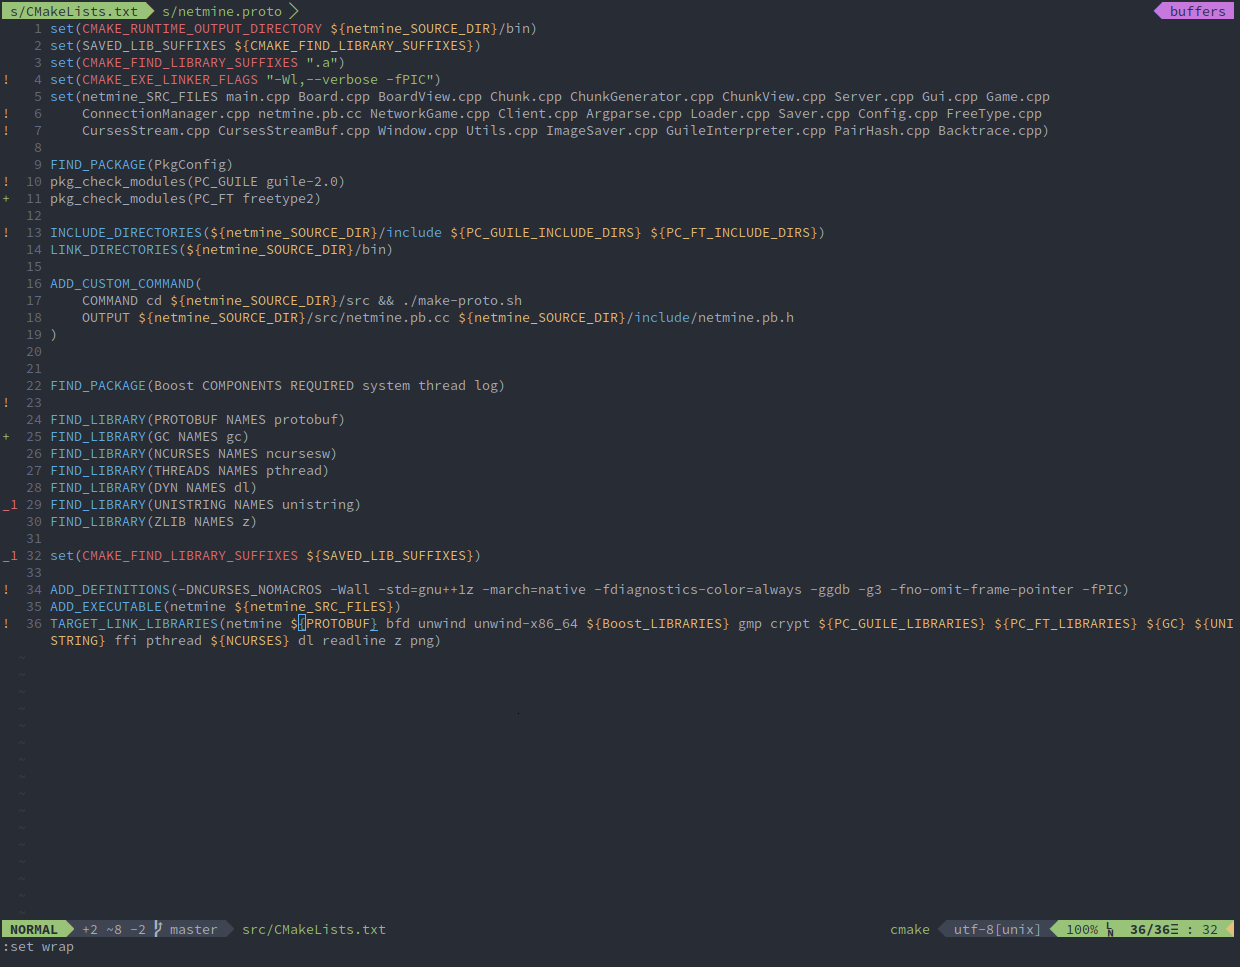The height and width of the screenshot is (967, 1240).
Task: Click the added-line plus sign on line 11
Action: click(x=7, y=199)
